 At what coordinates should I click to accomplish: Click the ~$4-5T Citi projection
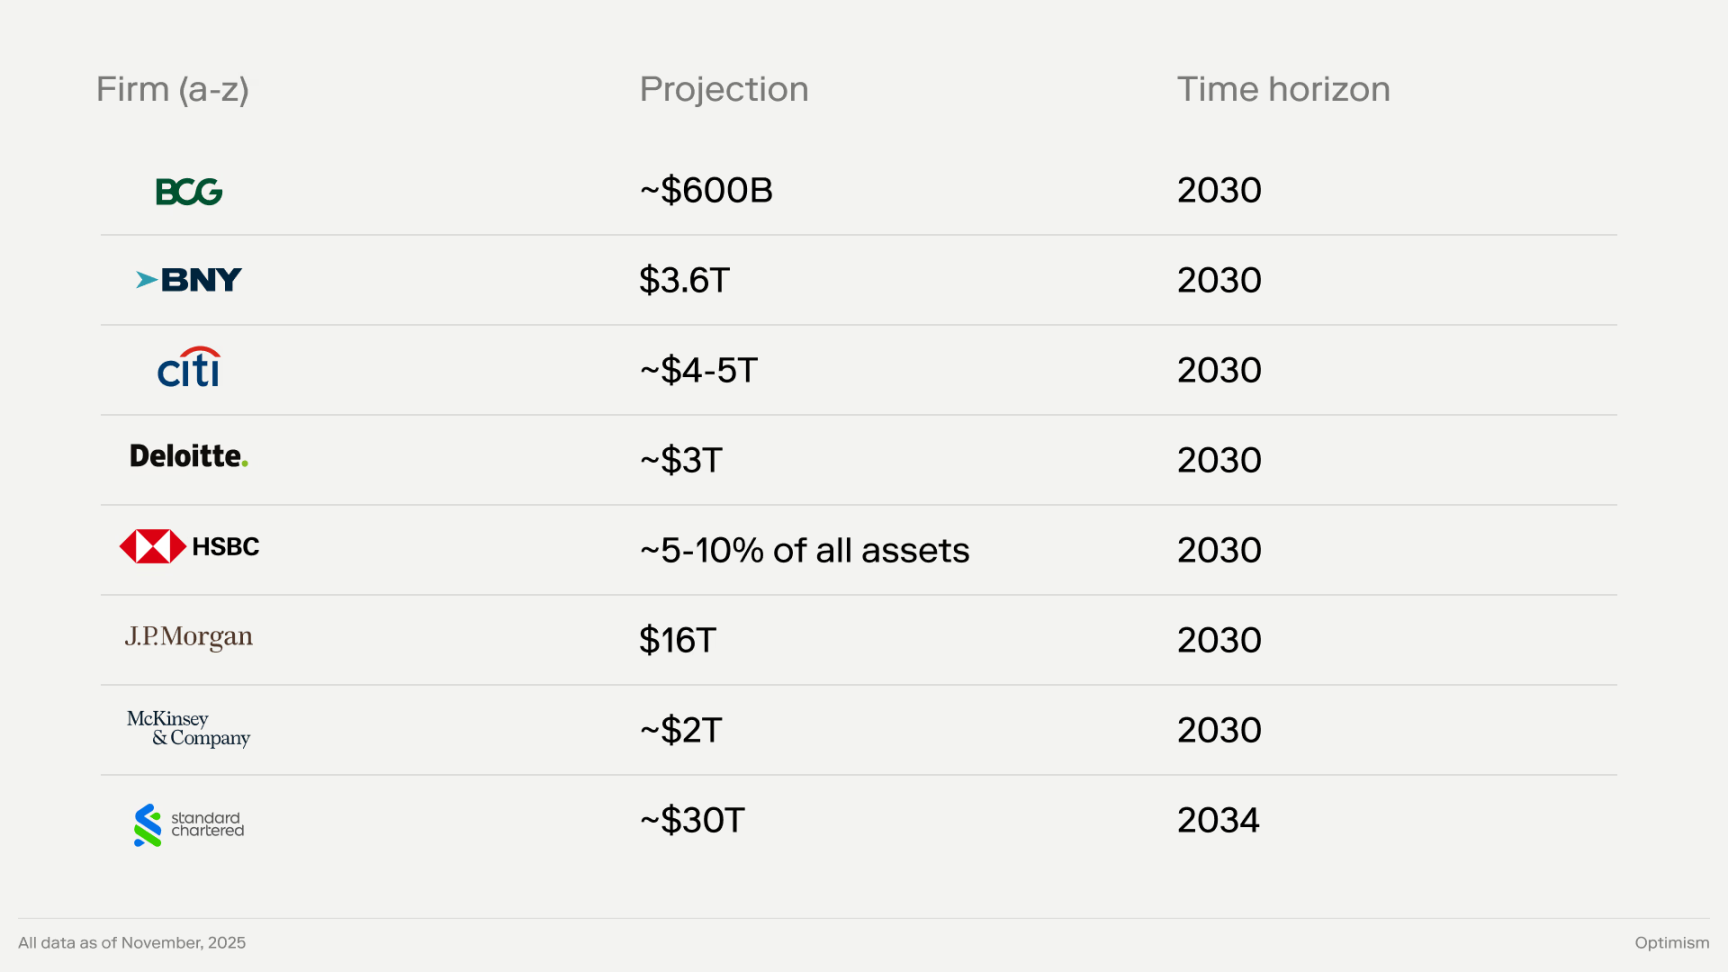(699, 371)
